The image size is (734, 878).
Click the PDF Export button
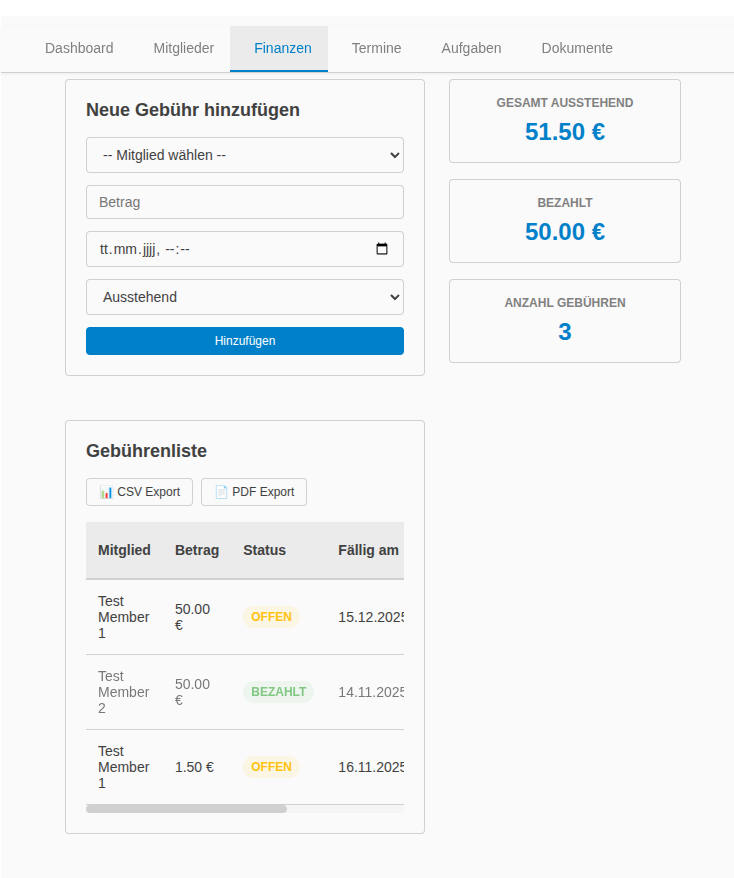[x=254, y=492]
